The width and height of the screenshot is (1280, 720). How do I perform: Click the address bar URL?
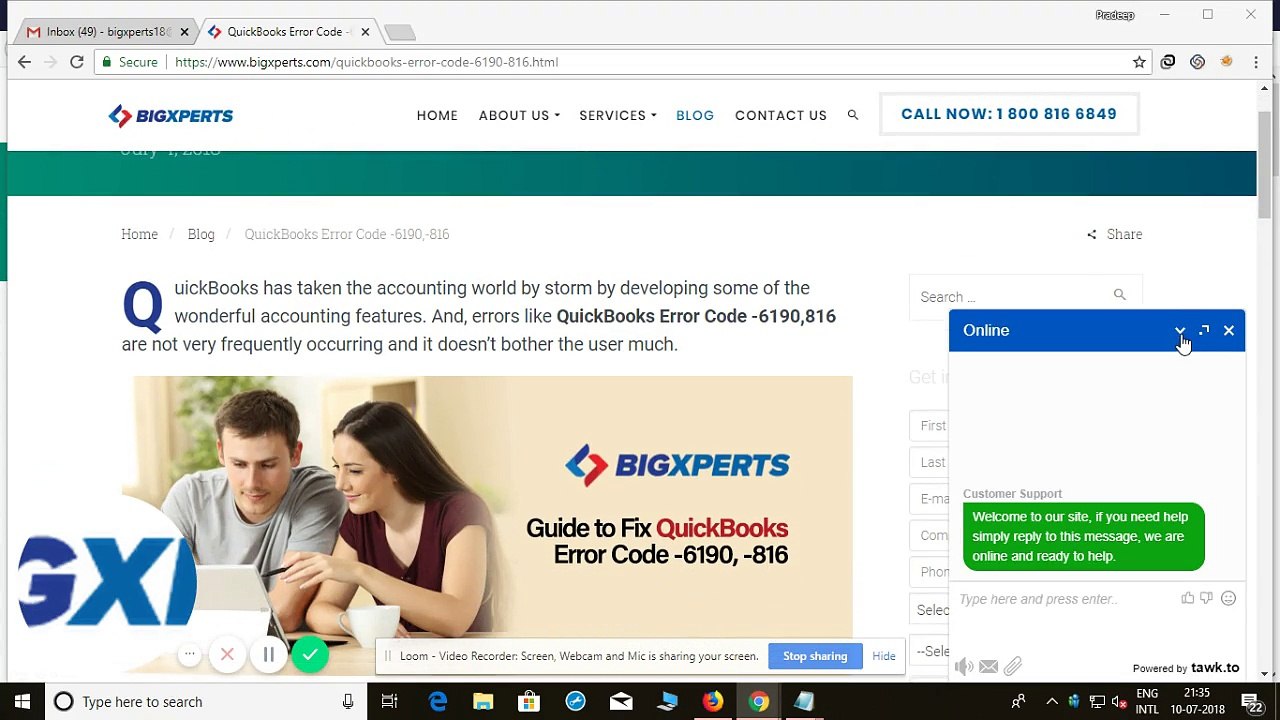[366, 62]
